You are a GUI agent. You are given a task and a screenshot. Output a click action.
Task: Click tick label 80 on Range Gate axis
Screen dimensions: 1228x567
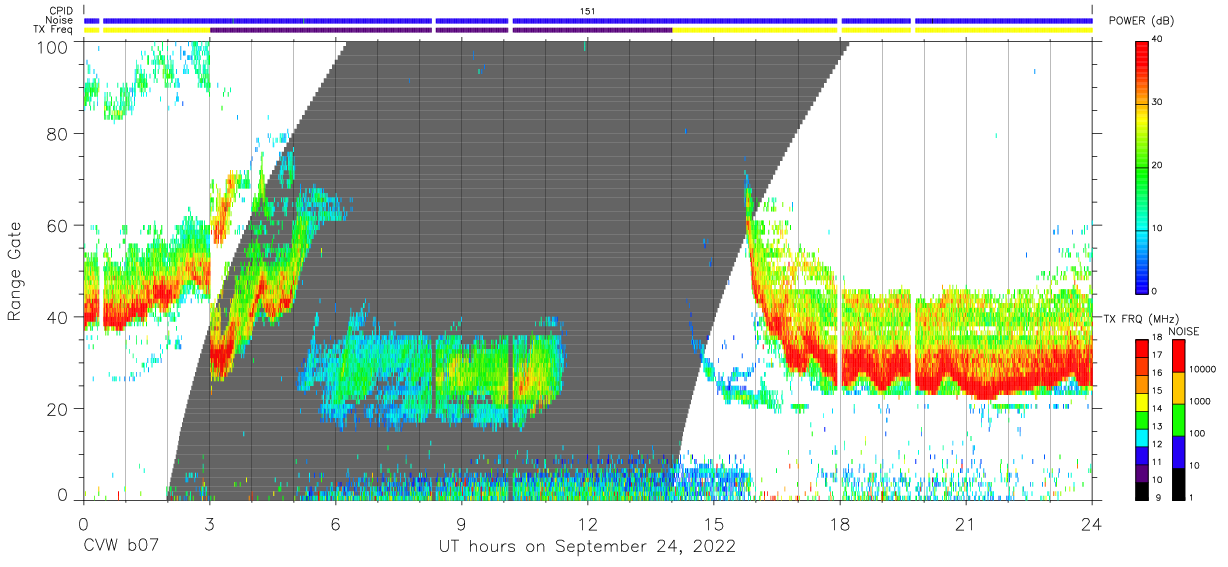point(59,134)
